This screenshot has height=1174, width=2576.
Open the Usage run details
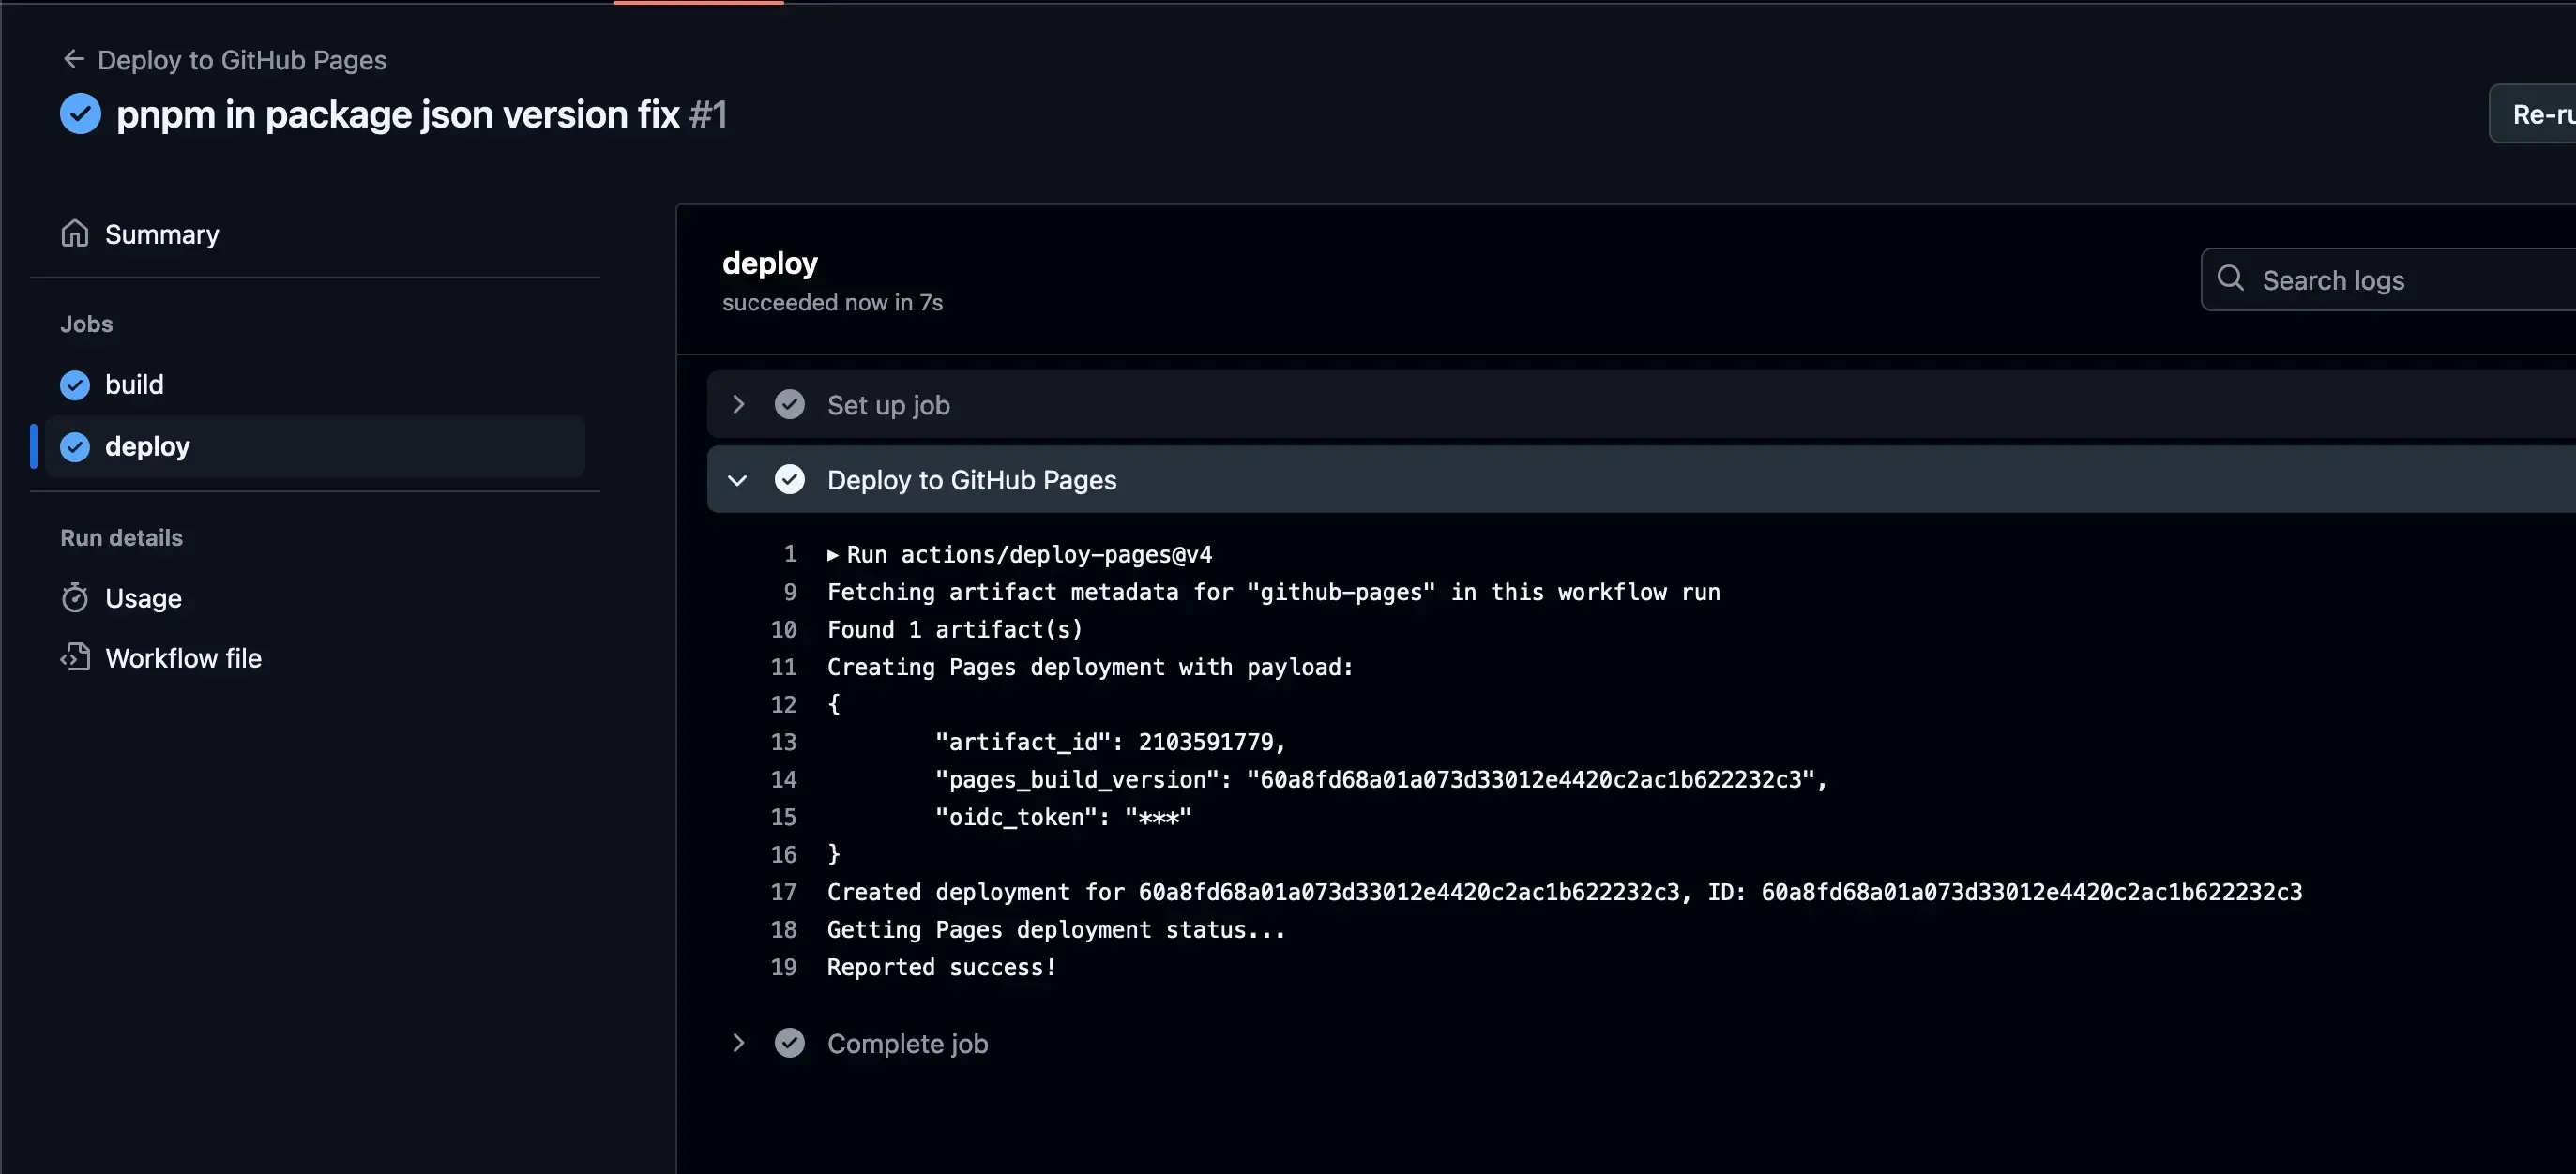(x=143, y=598)
